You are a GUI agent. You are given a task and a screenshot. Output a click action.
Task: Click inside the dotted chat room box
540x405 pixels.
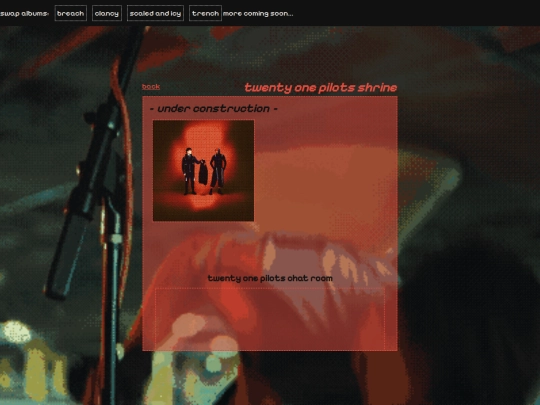click(x=270, y=319)
